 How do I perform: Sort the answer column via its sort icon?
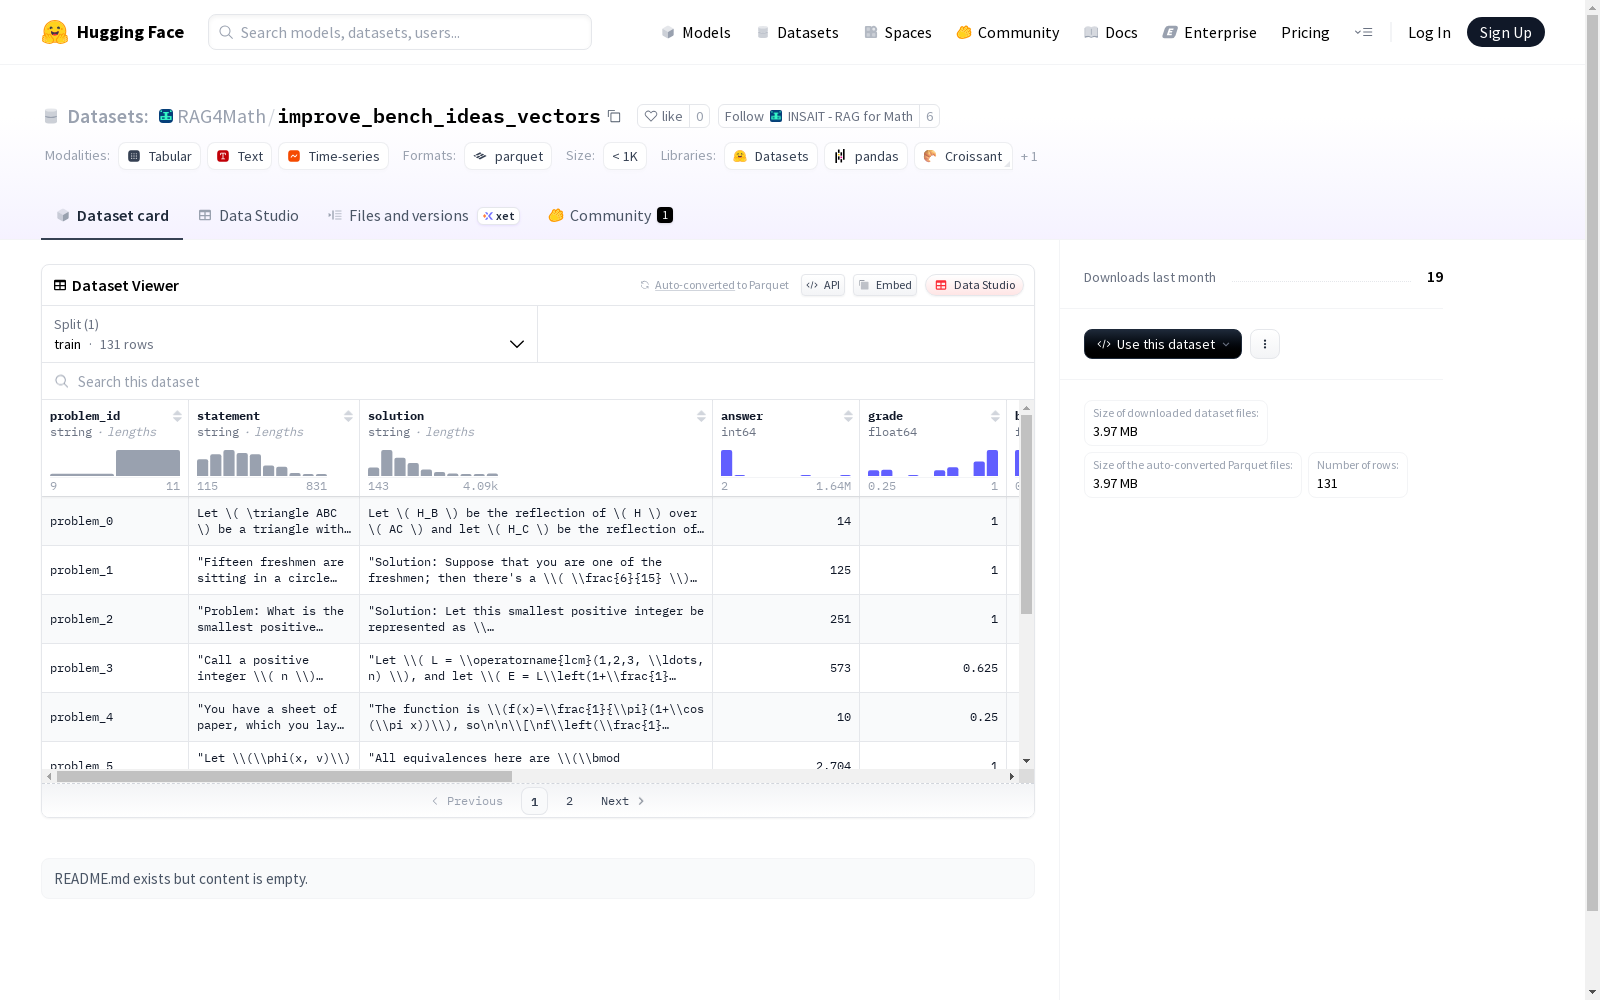point(848,416)
